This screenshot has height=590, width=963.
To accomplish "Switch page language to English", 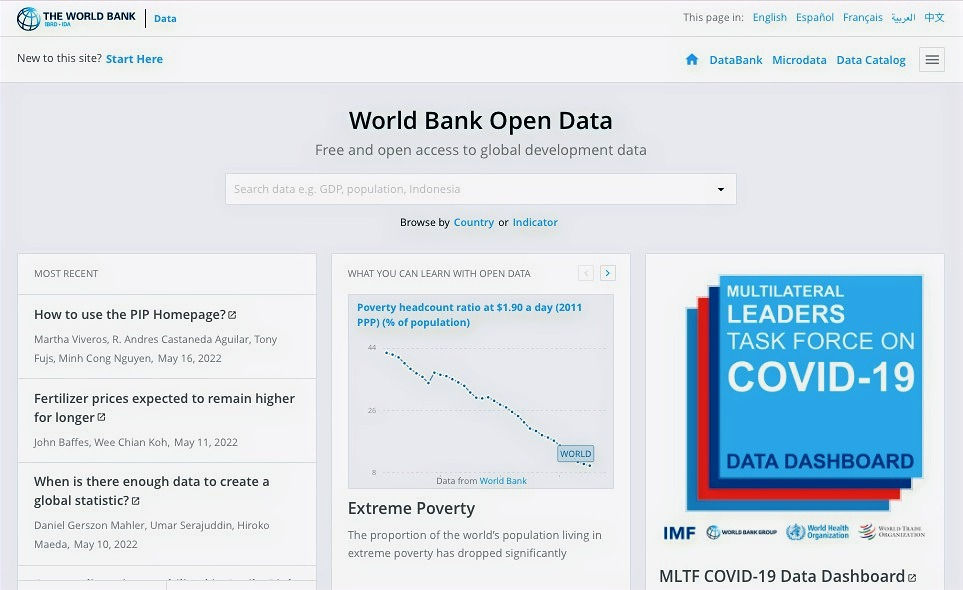I will (770, 17).
